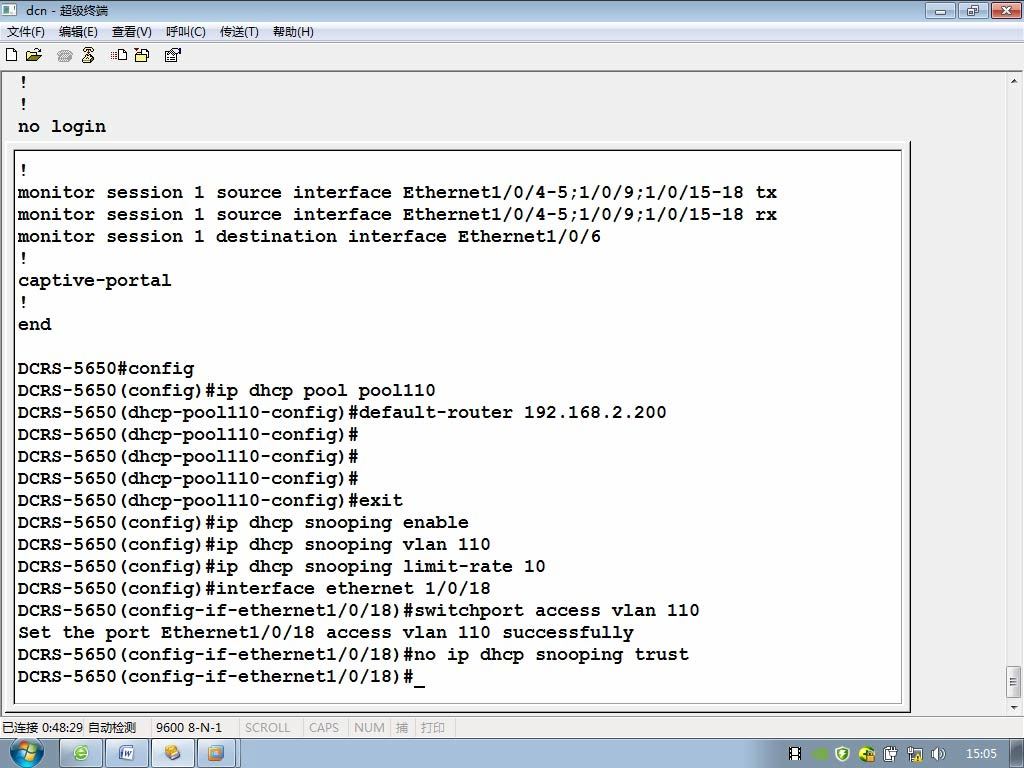1024x768 pixels.
Task: Open the 呼叫(C) menu
Action: 185,32
